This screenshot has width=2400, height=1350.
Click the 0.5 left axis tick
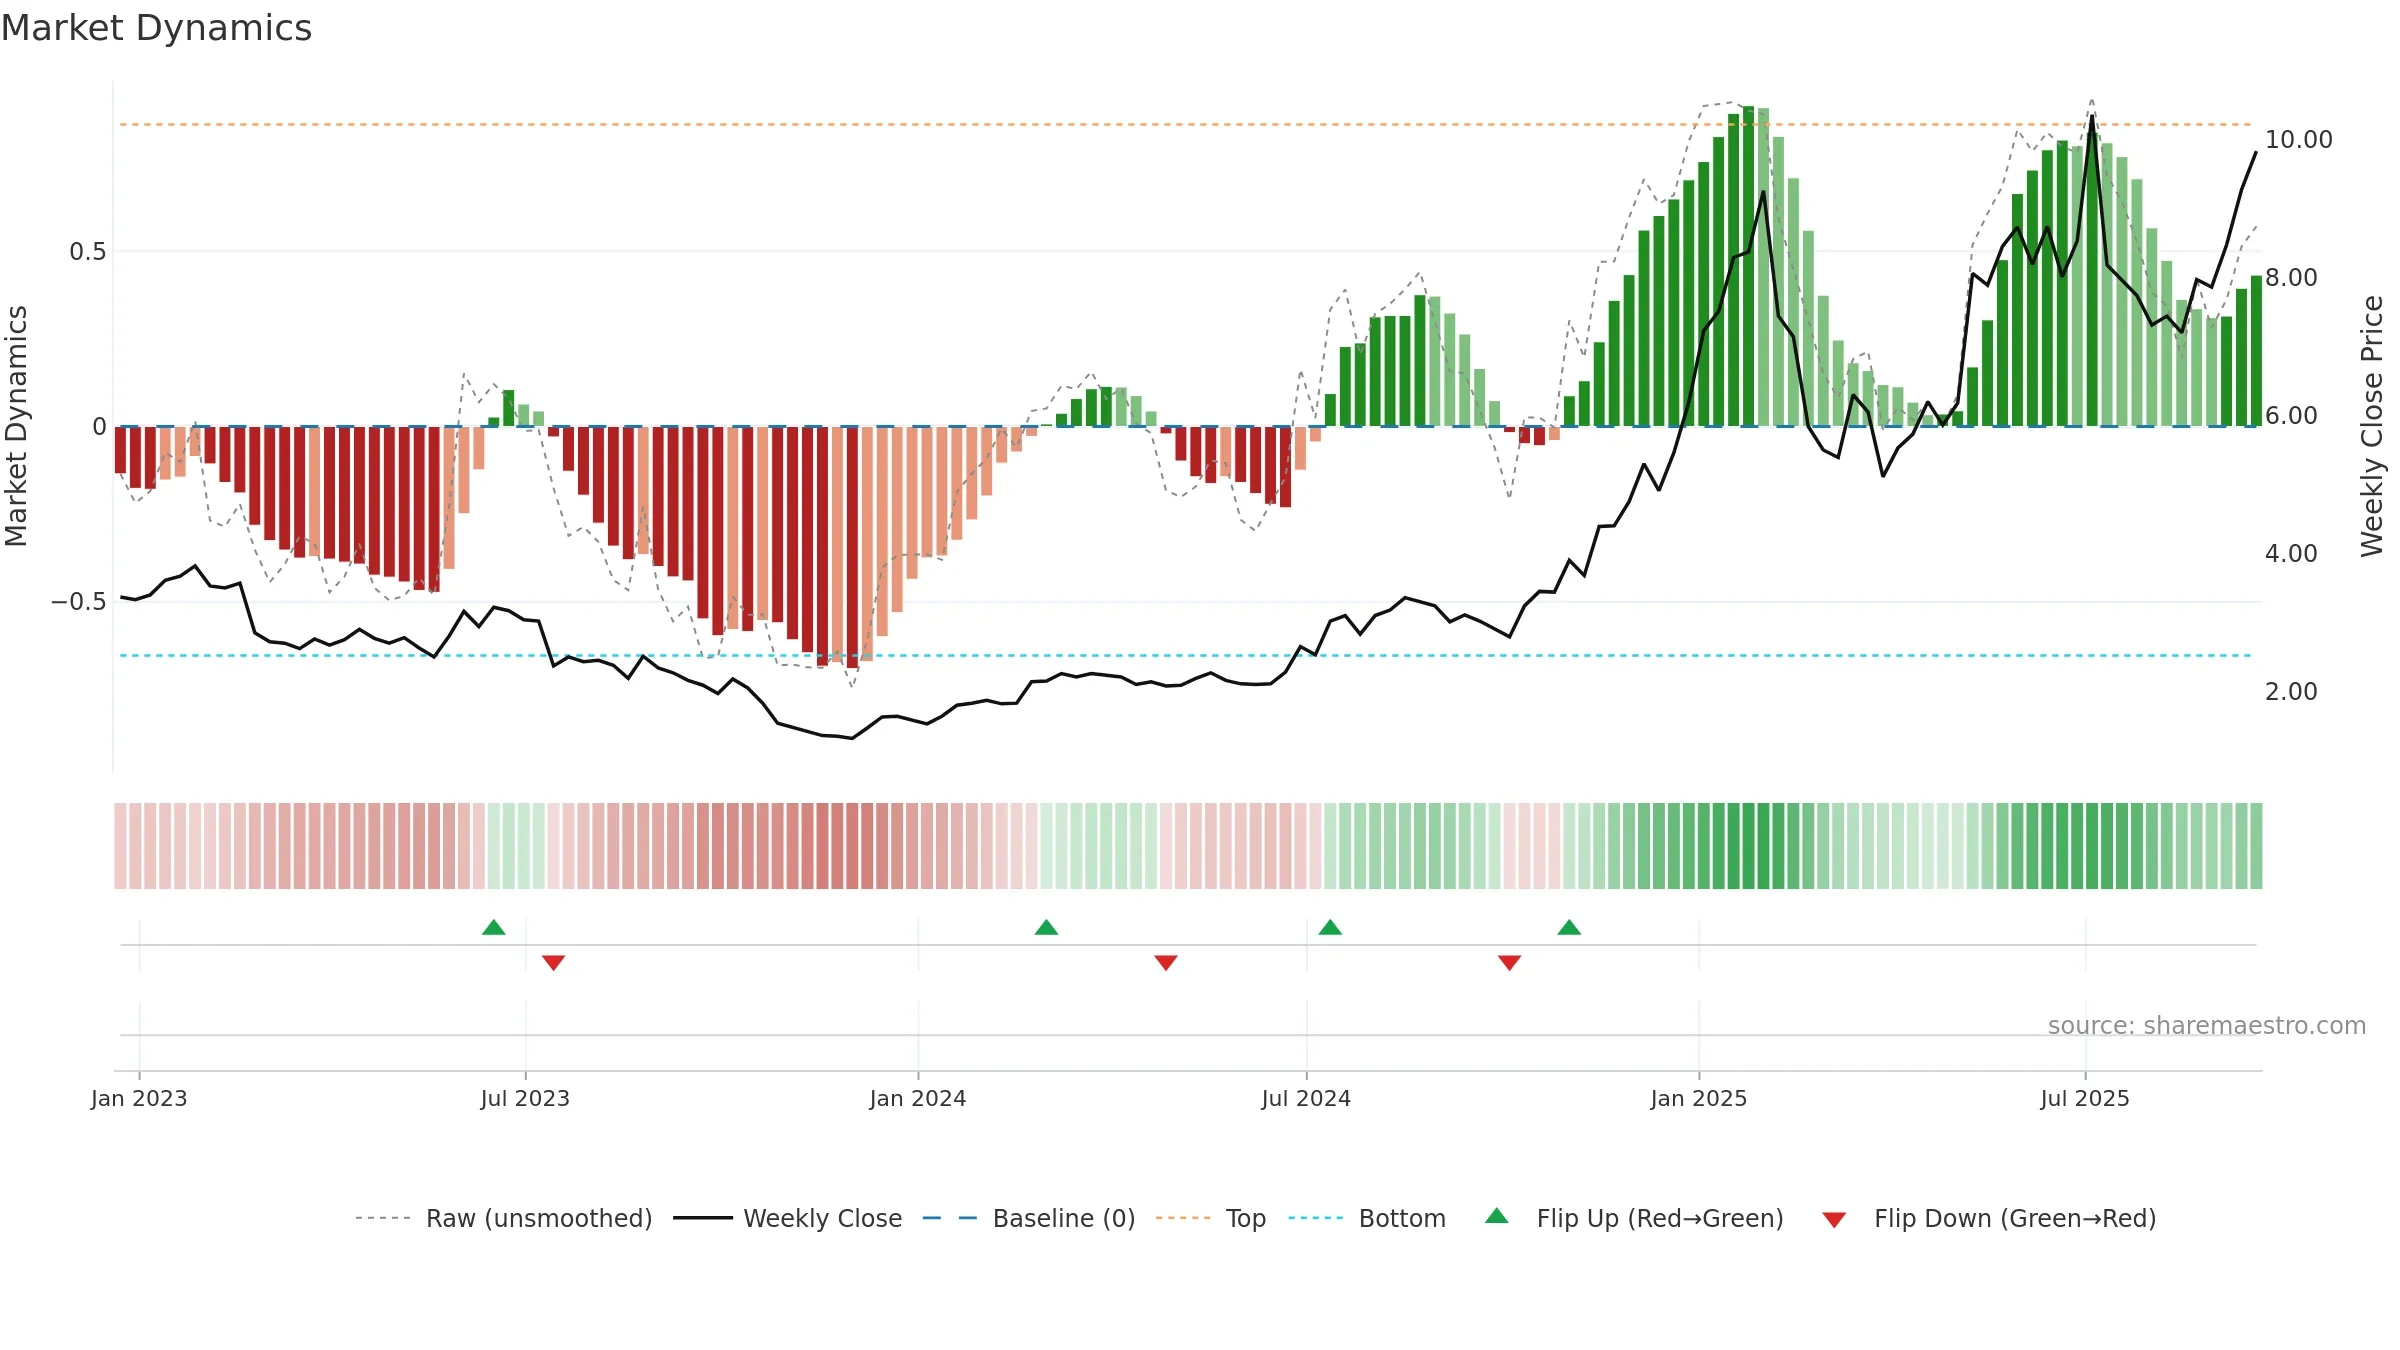pyautogui.click(x=88, y=251)
